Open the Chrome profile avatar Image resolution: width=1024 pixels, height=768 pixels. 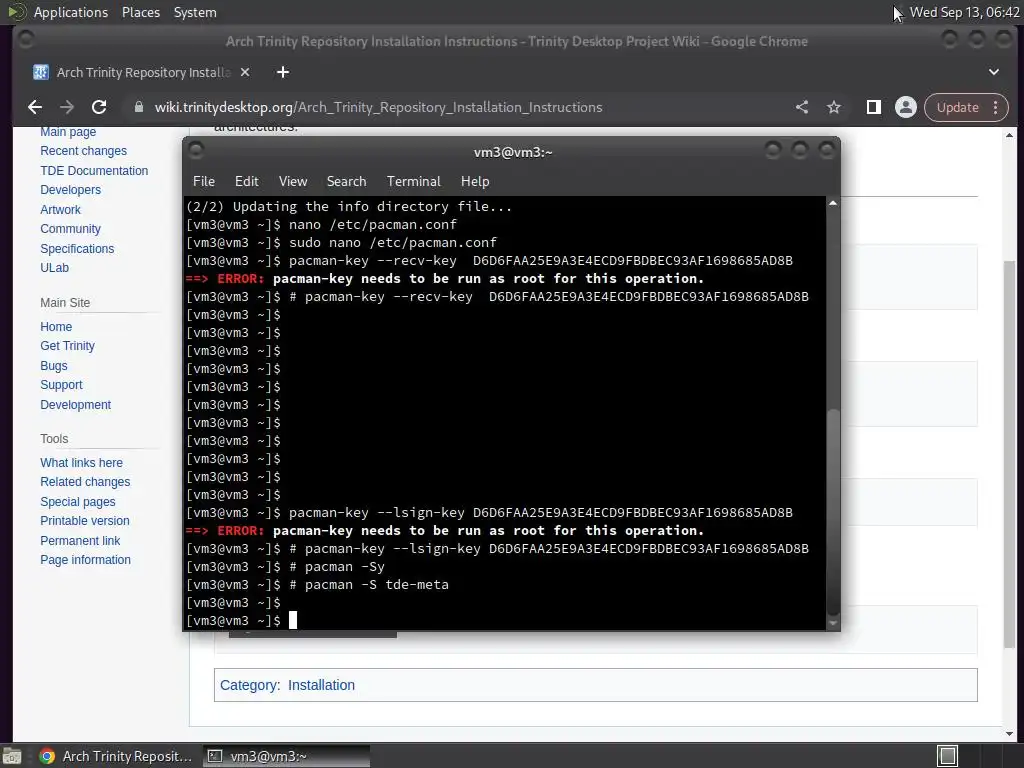[906, 107]
